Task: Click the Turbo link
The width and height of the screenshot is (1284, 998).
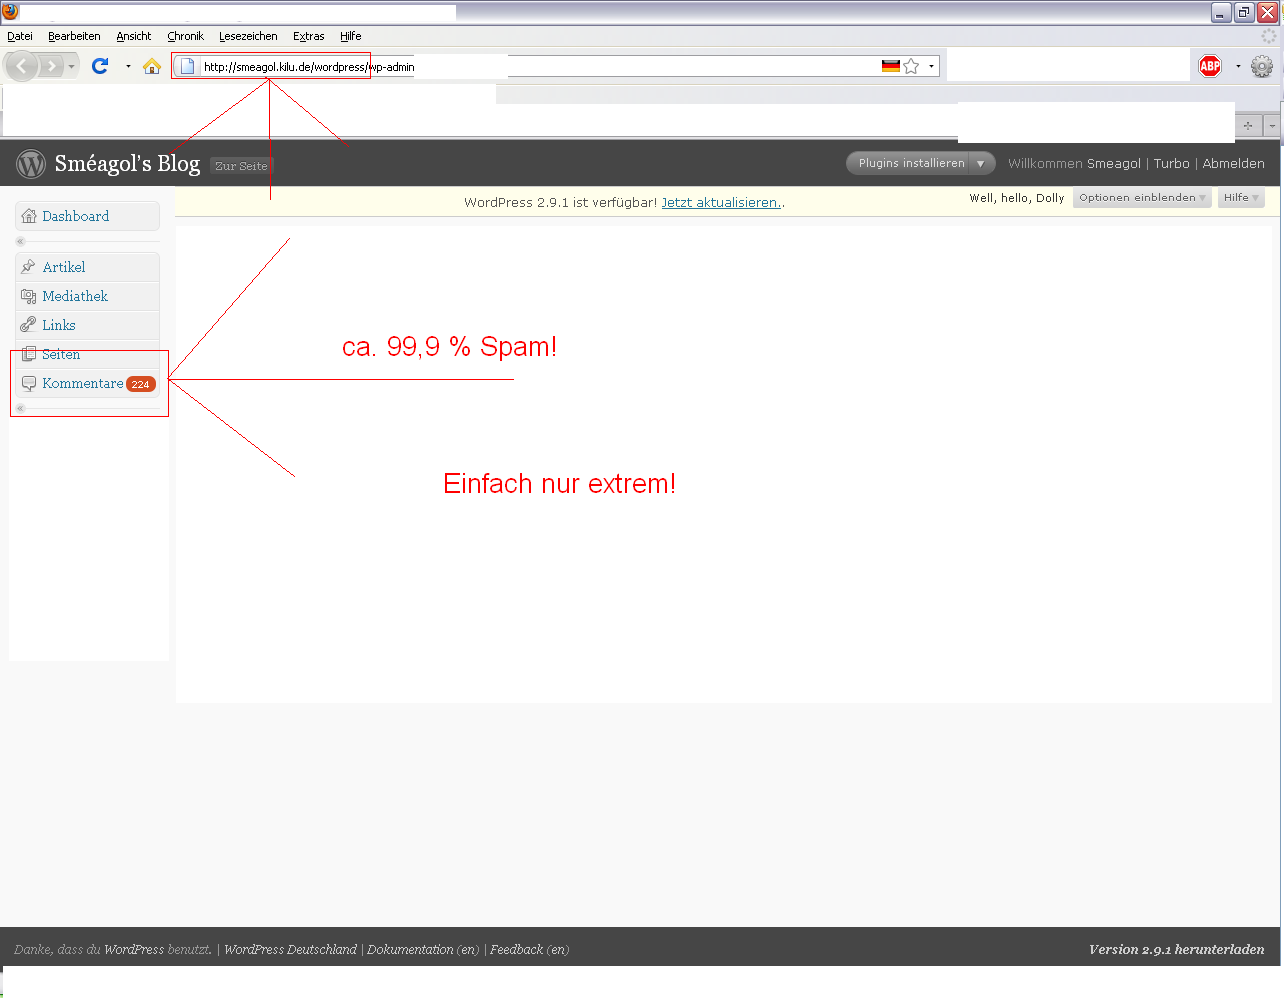Action: point(1171,163)
